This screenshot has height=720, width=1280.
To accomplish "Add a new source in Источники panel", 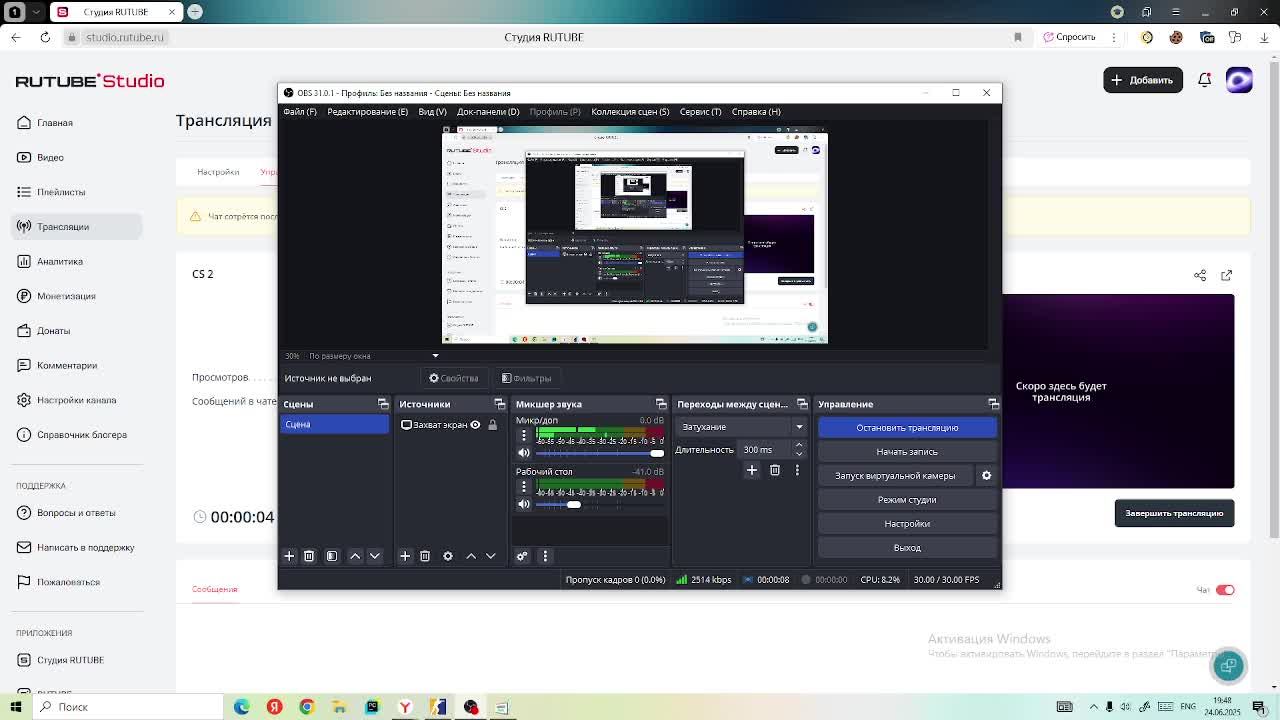I will pos(405,556).
